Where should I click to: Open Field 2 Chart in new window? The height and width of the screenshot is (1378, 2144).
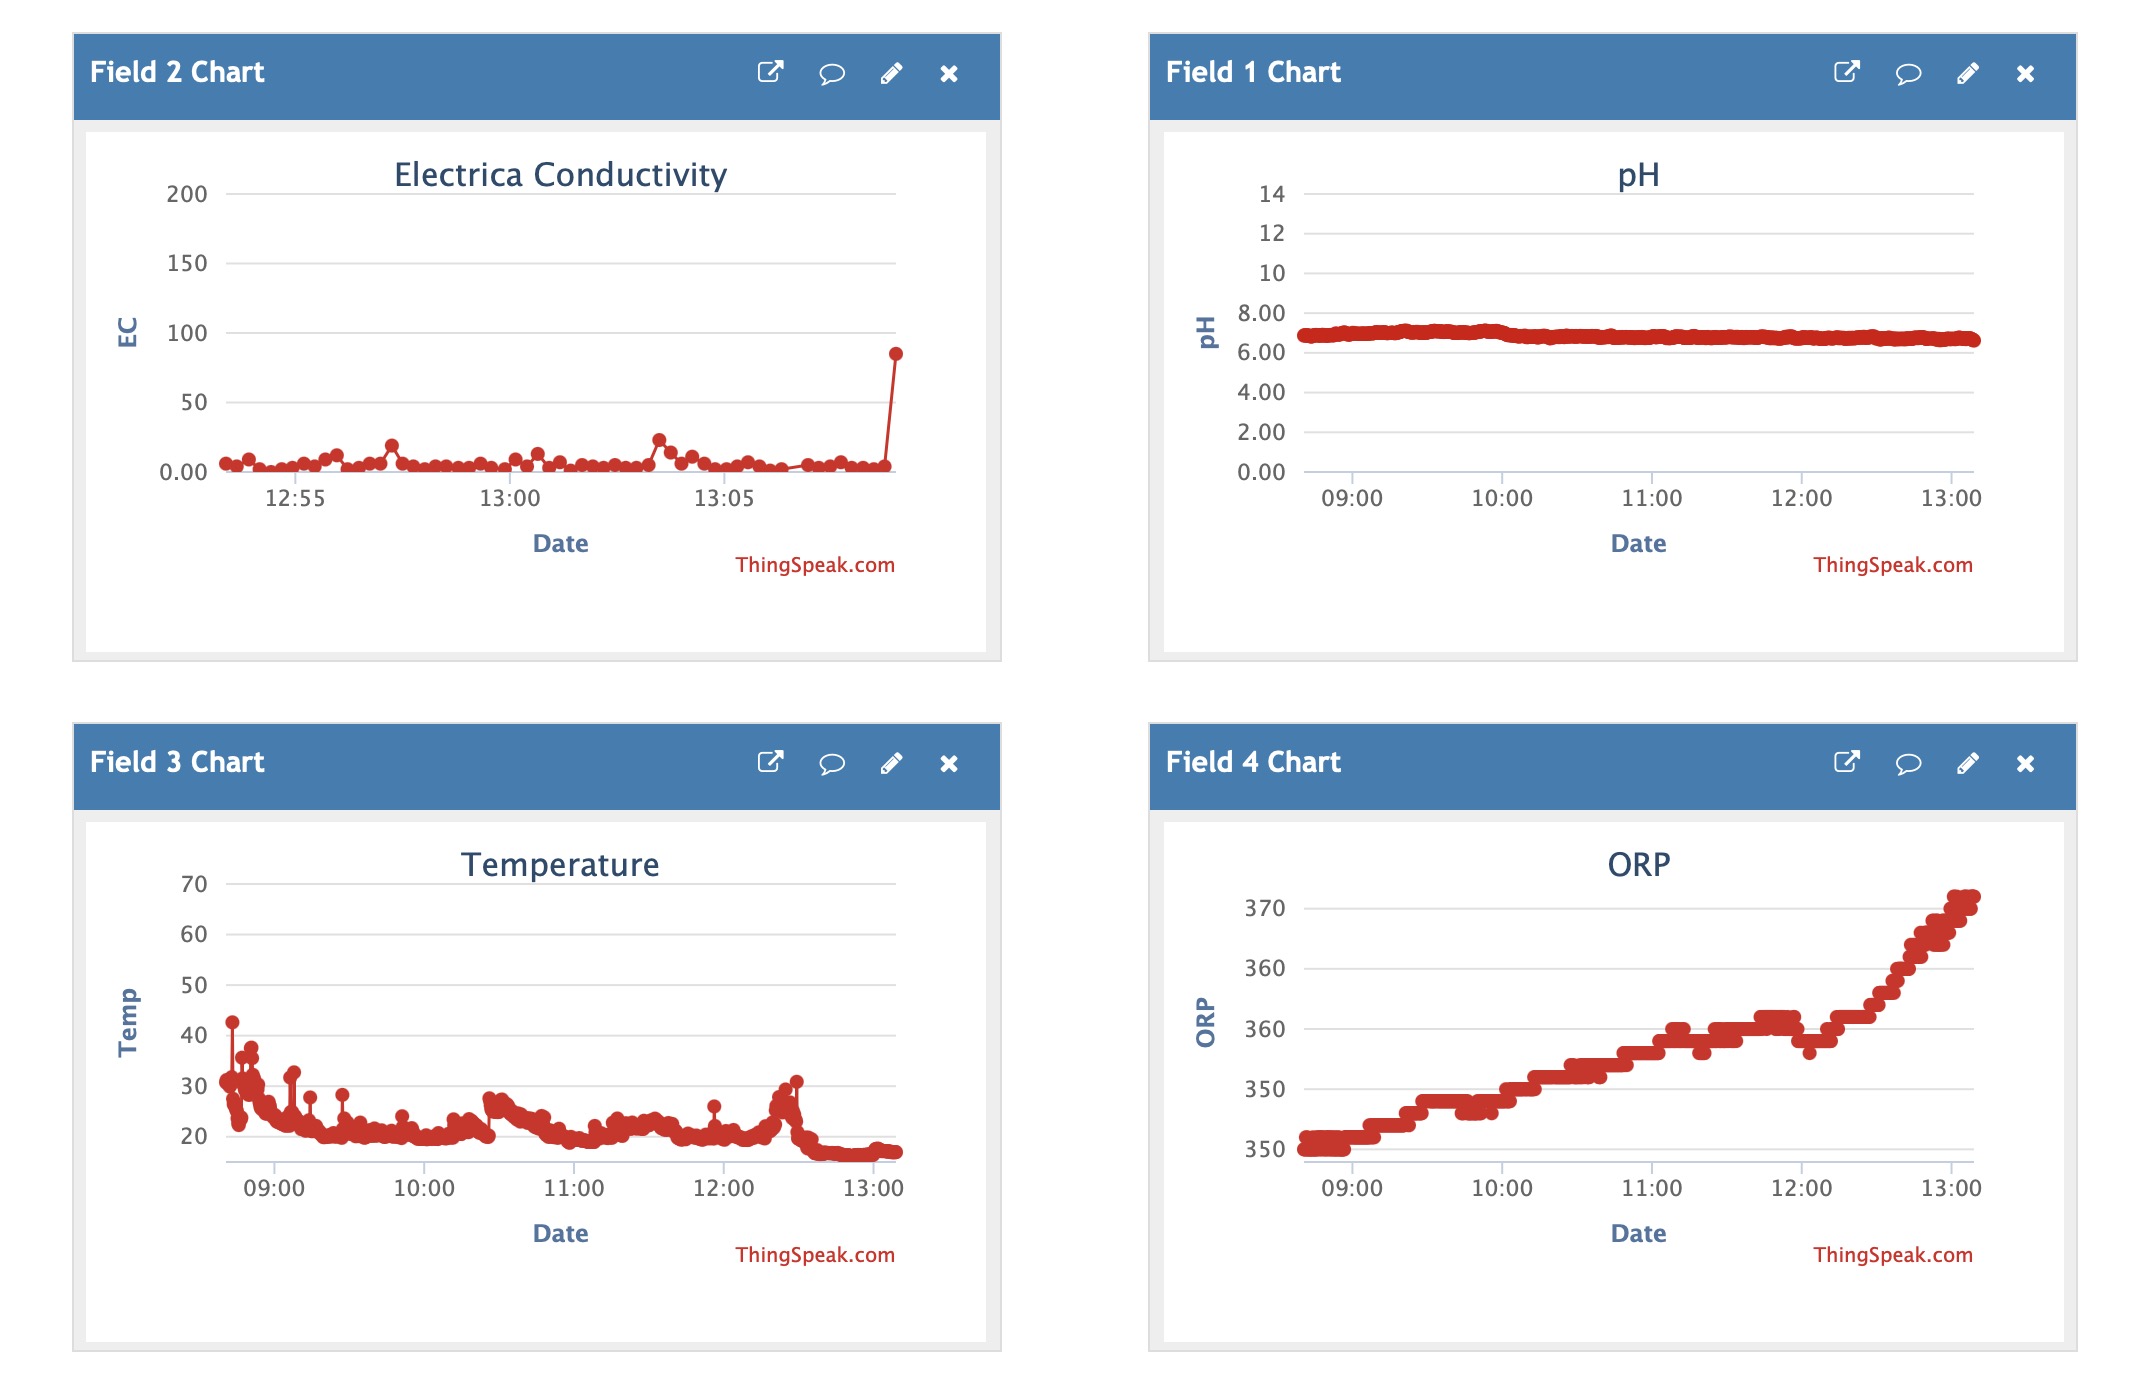(770, 72)
